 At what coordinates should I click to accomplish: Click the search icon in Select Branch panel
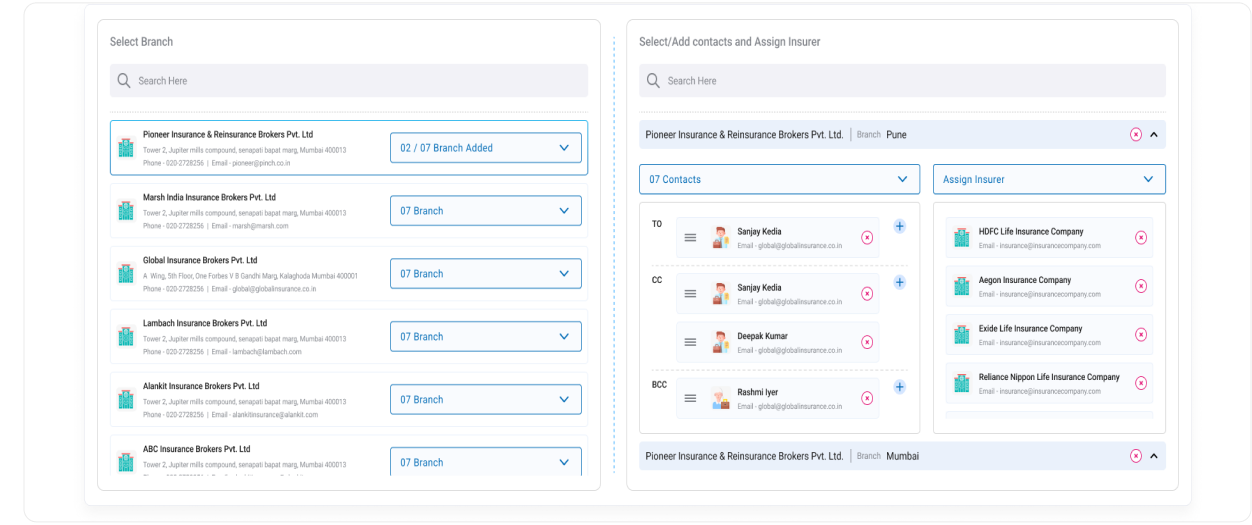pos(124,80)
